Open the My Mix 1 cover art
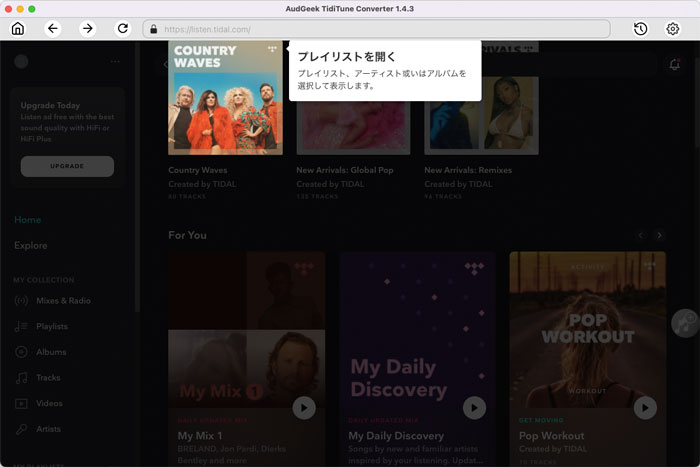 click(247, 329)
